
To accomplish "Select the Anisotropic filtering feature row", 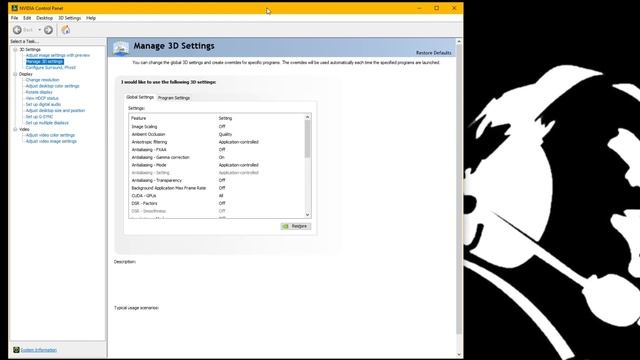I will pos(217,142).
